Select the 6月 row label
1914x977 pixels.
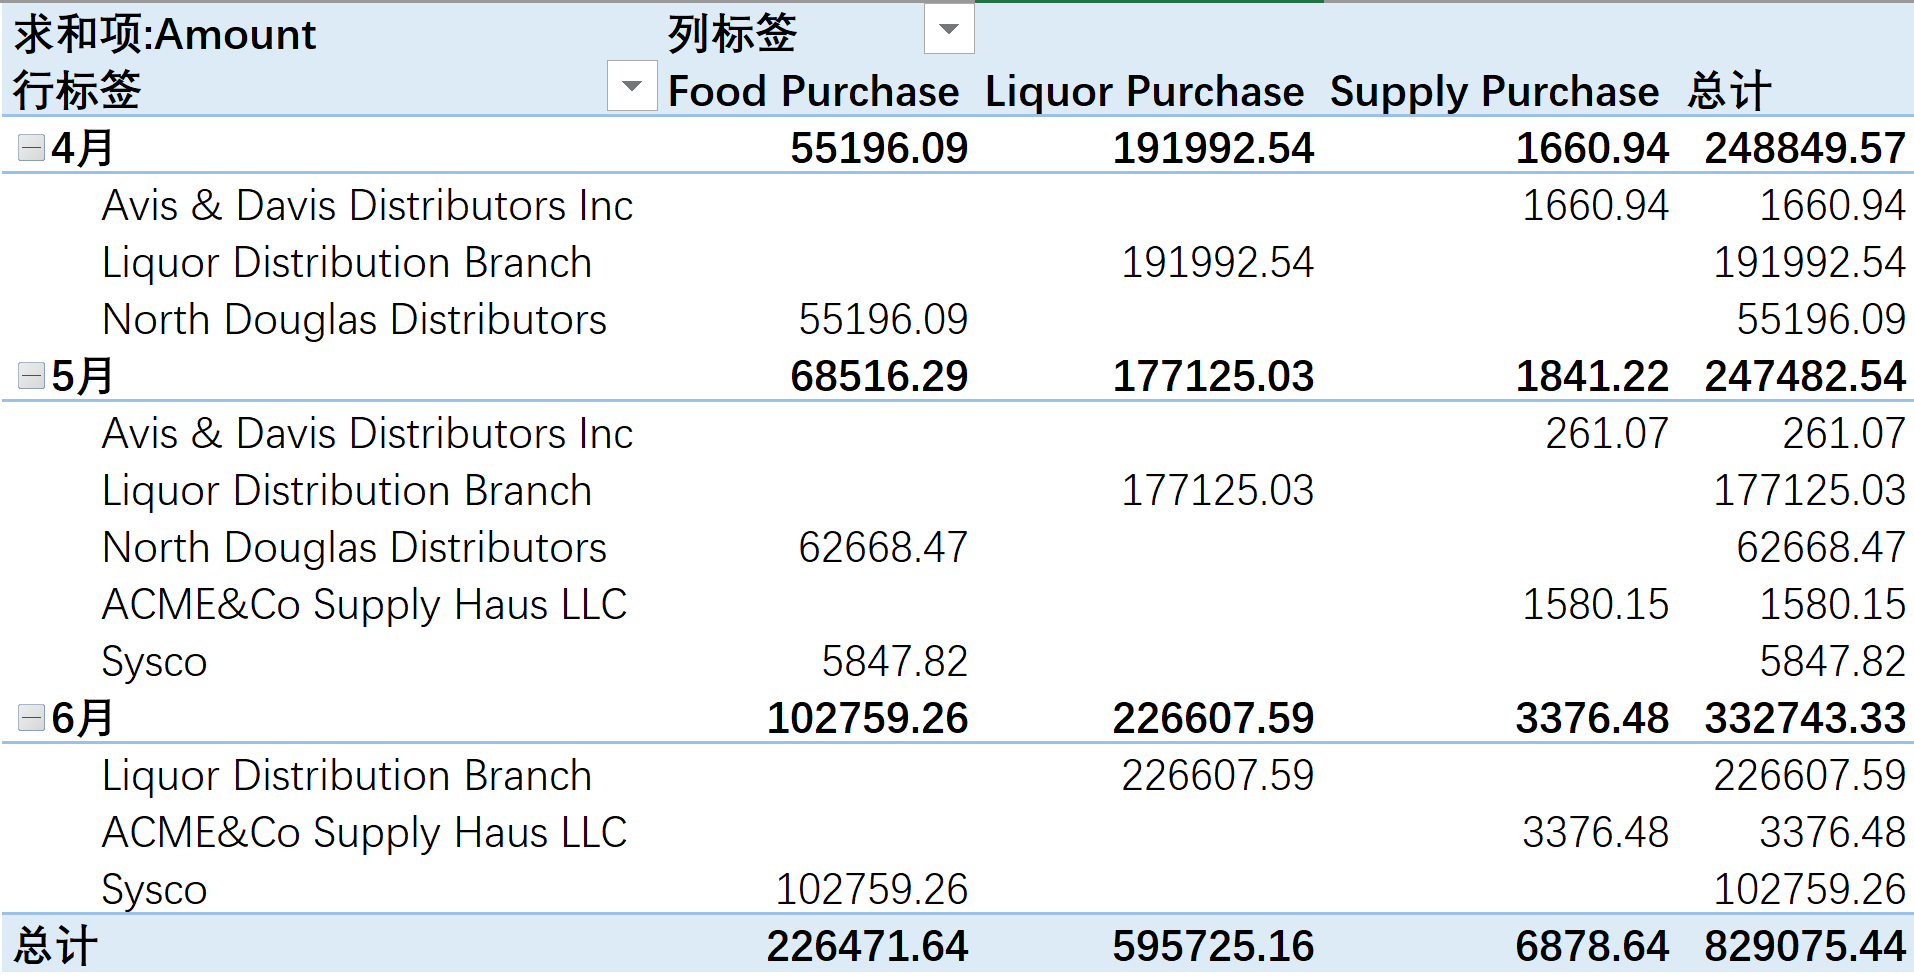pos(82,718)
